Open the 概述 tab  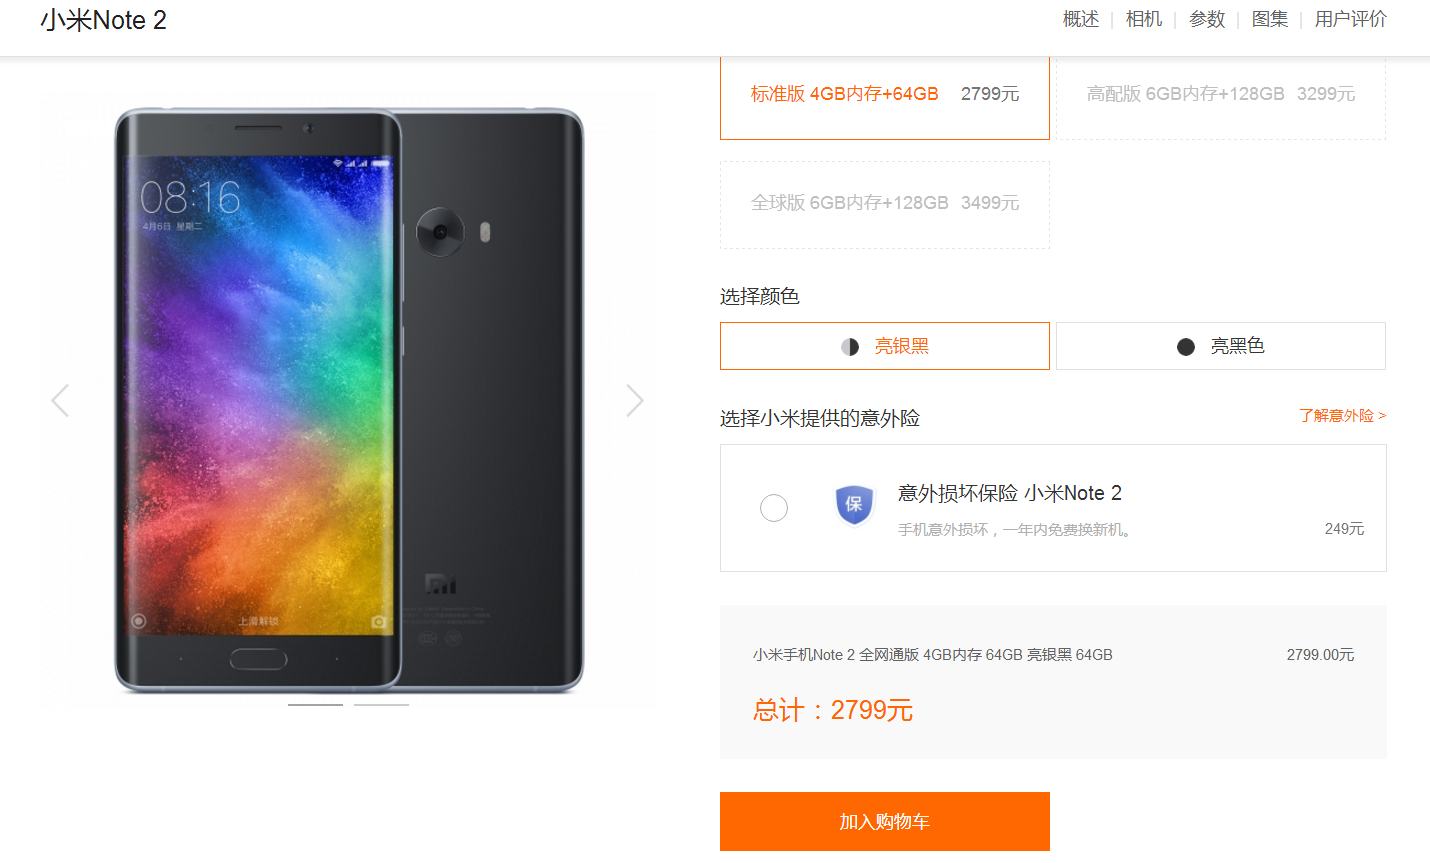pos(1081,19)
